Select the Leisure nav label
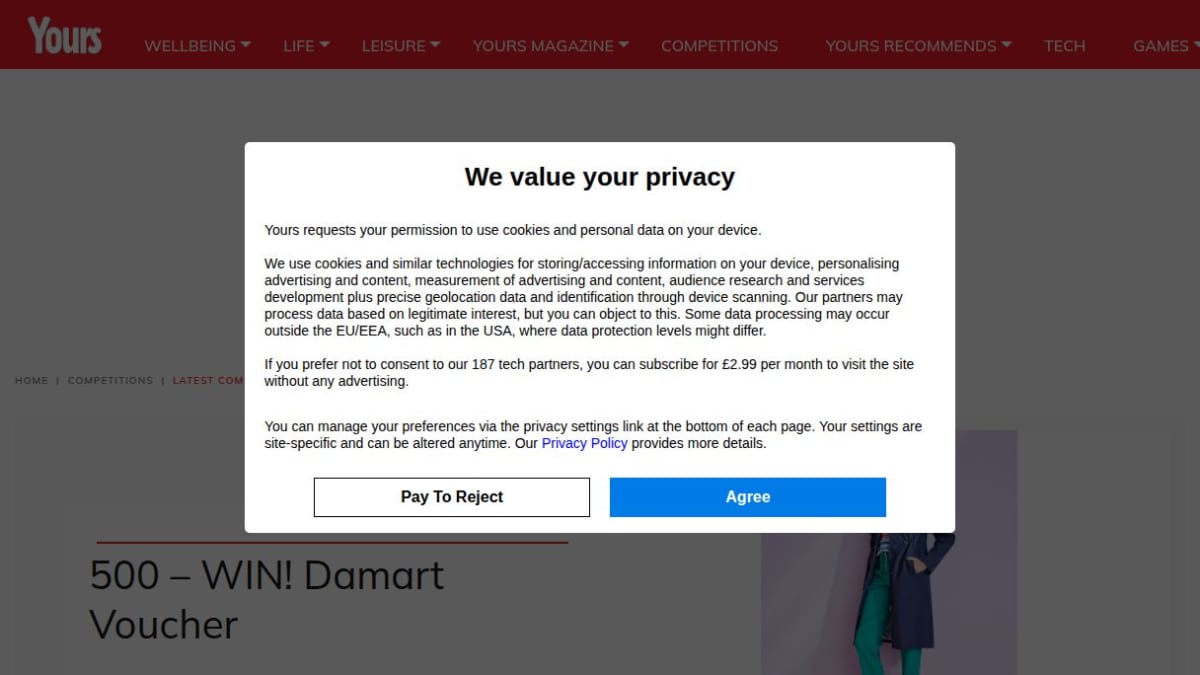 [x=394, y=46]
